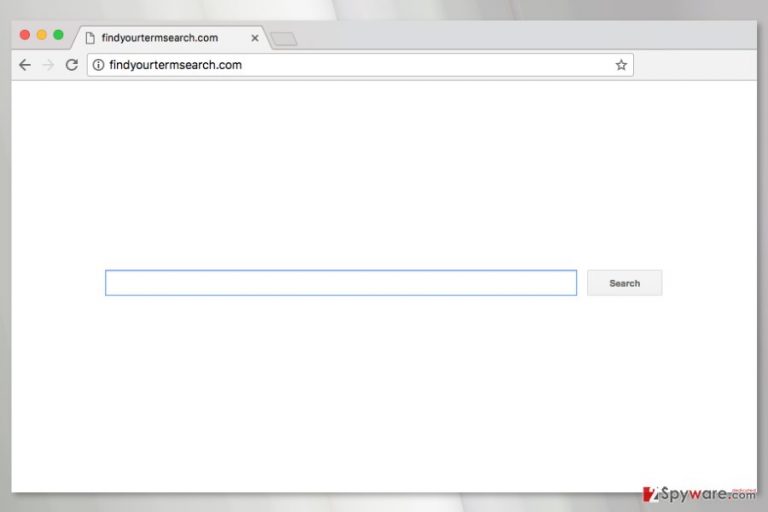Select the findyourtermsearch.com tab
The height and width of the screenshot is (512, 768).
(x=170, y=38)
